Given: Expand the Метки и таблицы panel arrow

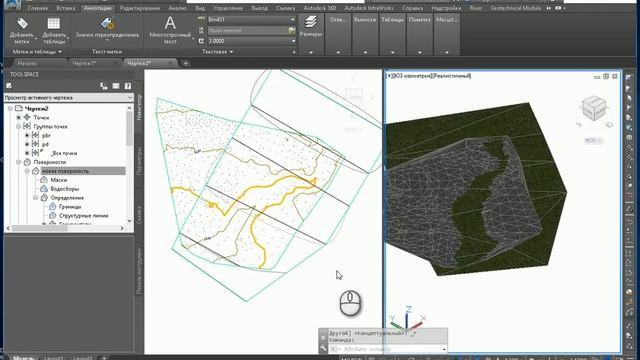Looking at the screenshot, I should (x=60, y=52).
